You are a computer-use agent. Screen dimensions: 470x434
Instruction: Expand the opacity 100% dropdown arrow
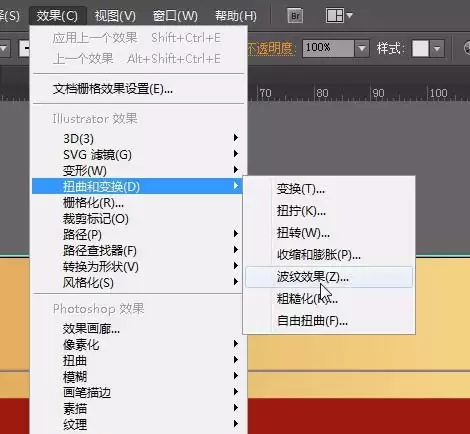pyautogui.click(x=362, y=49)
